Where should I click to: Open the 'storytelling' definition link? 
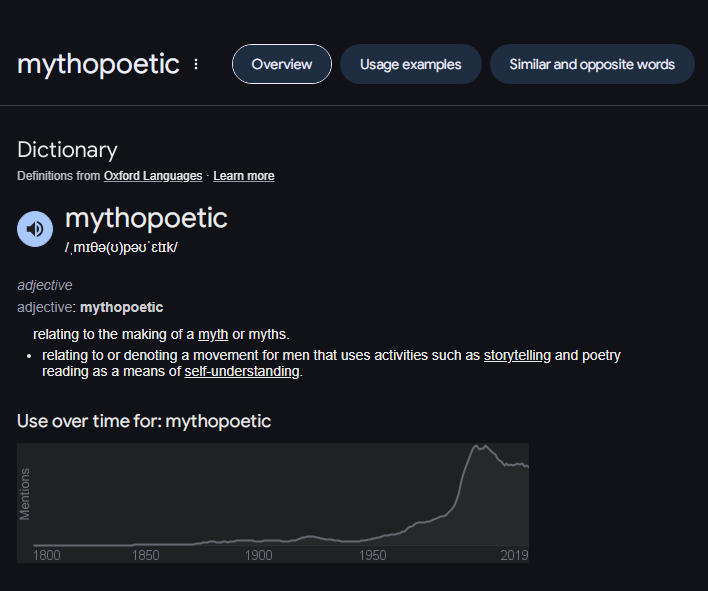(517, 355)
